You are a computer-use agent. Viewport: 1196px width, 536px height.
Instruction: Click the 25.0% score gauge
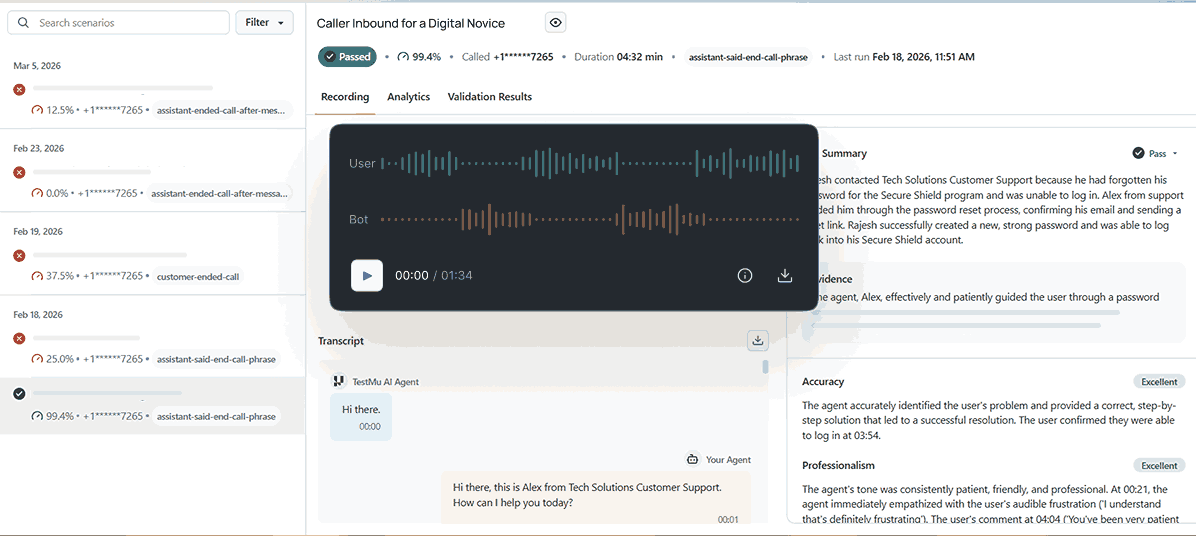37,359
